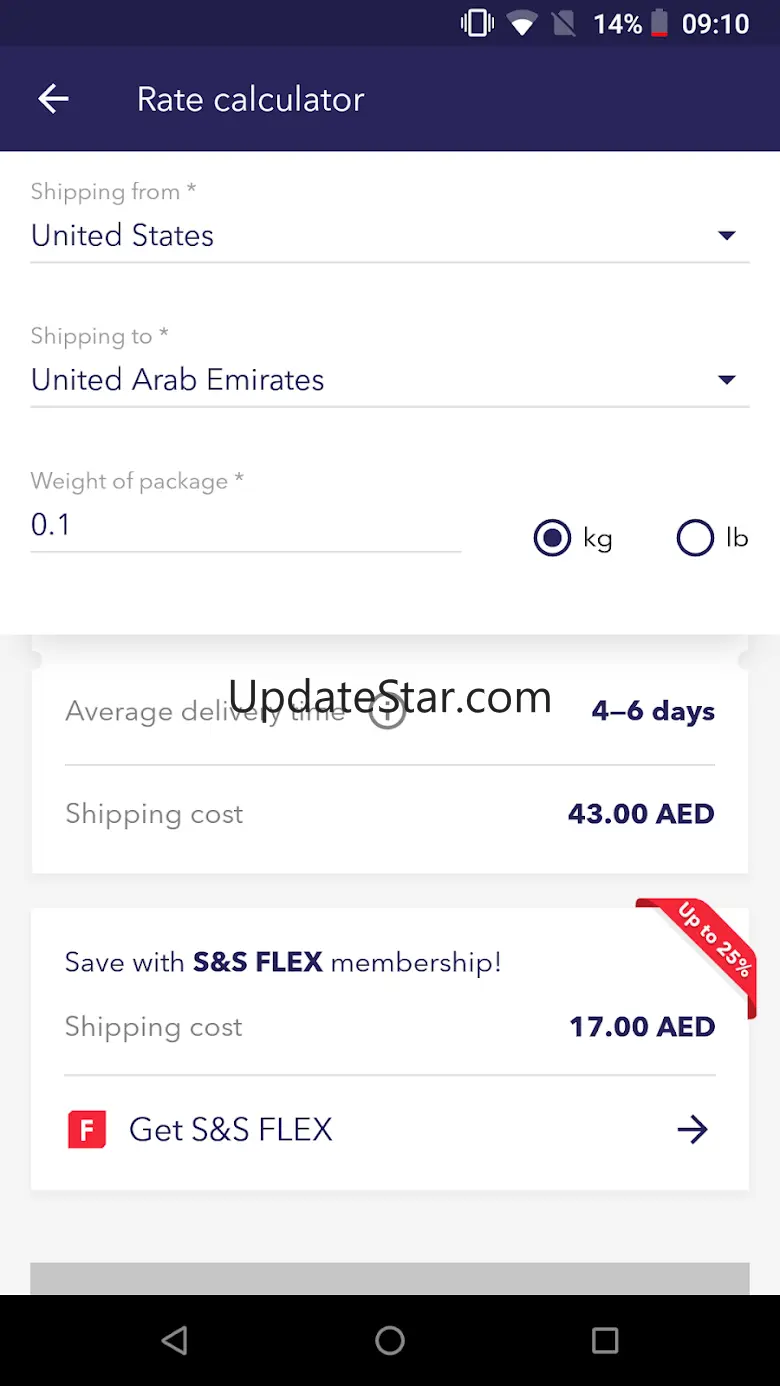Tap the red S&S FLEX logo icon
Screen dimensions: 780x1386
click(87, 1130)
